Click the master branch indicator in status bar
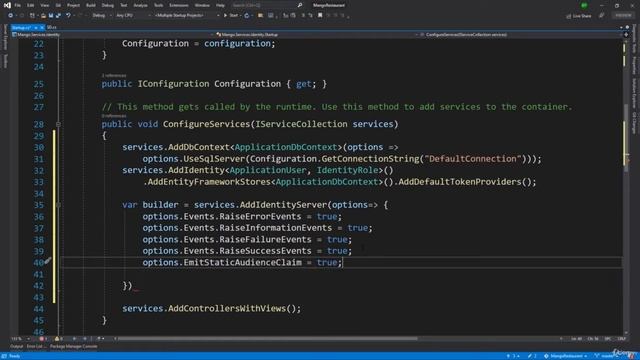 click(x=606, y=356)
